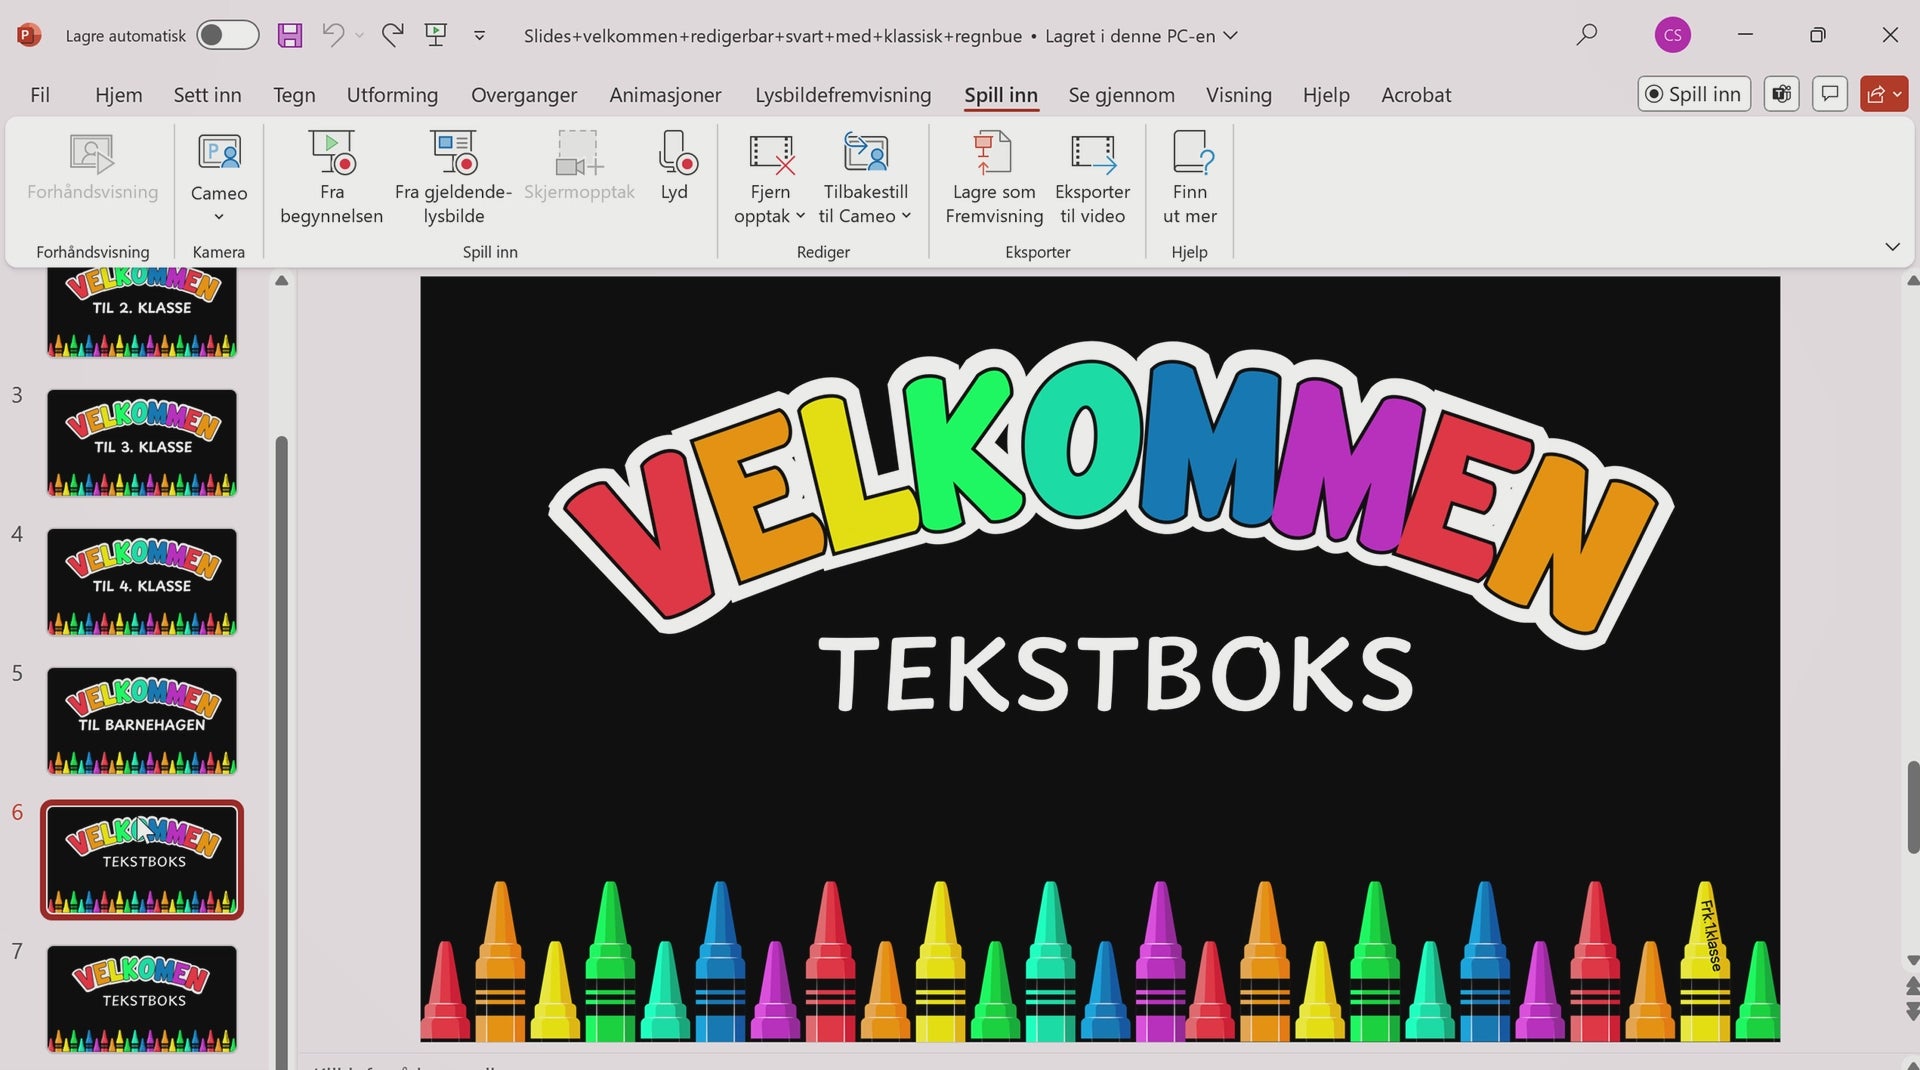Open the share button at top right
The image size is (1920, 1070).
point(1884,94)
